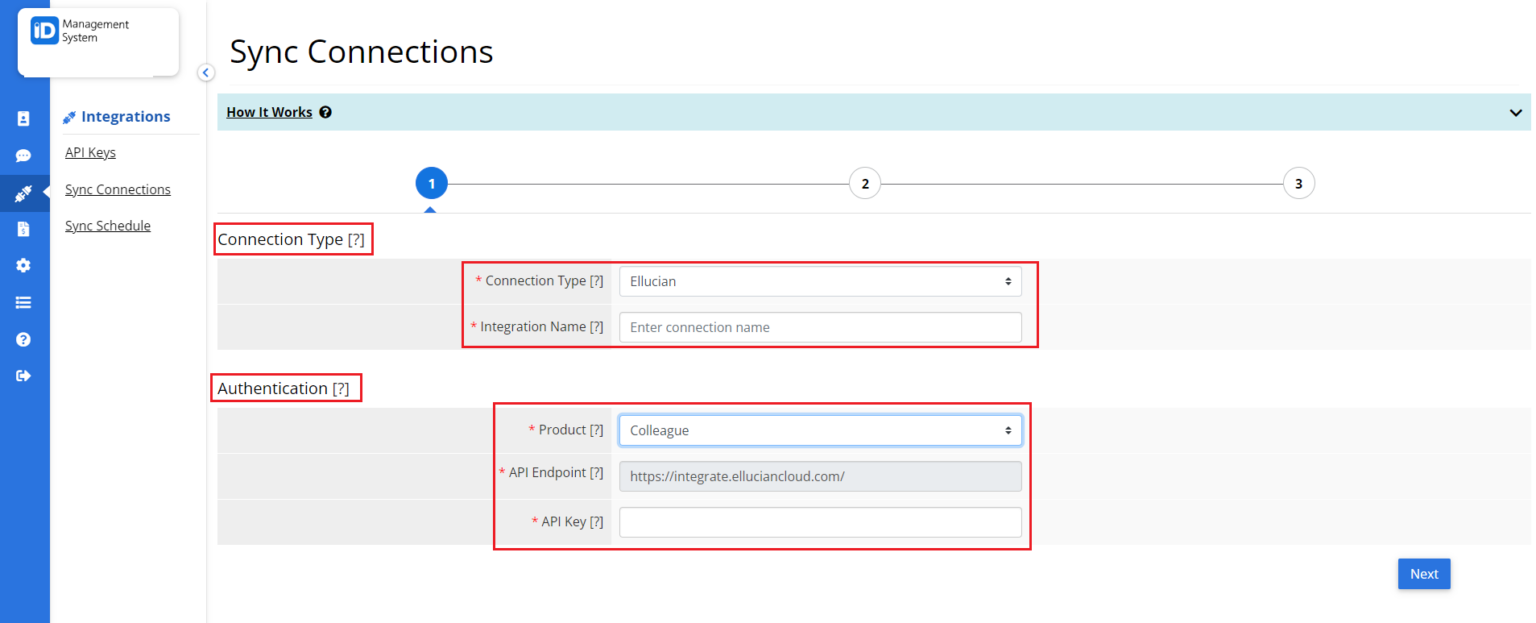Select the Integrations plug icon in sidebar
This screenshot has height=623, width=1536.
click(24, 192)
